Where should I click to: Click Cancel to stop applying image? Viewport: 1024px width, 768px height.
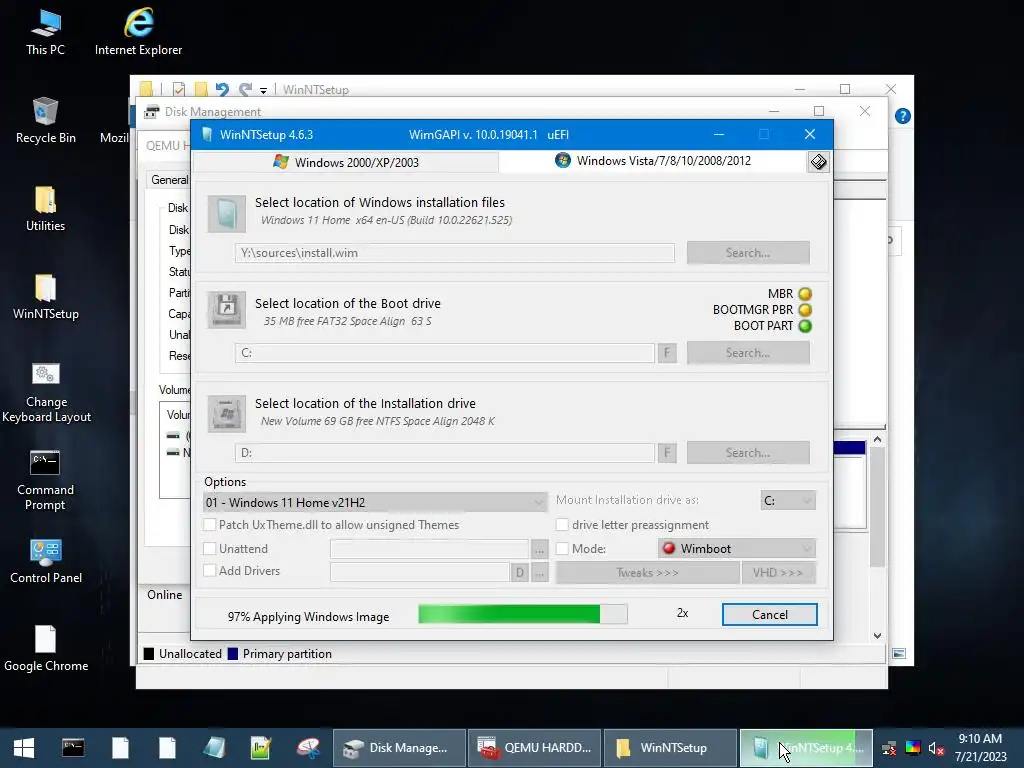point(769,615)
